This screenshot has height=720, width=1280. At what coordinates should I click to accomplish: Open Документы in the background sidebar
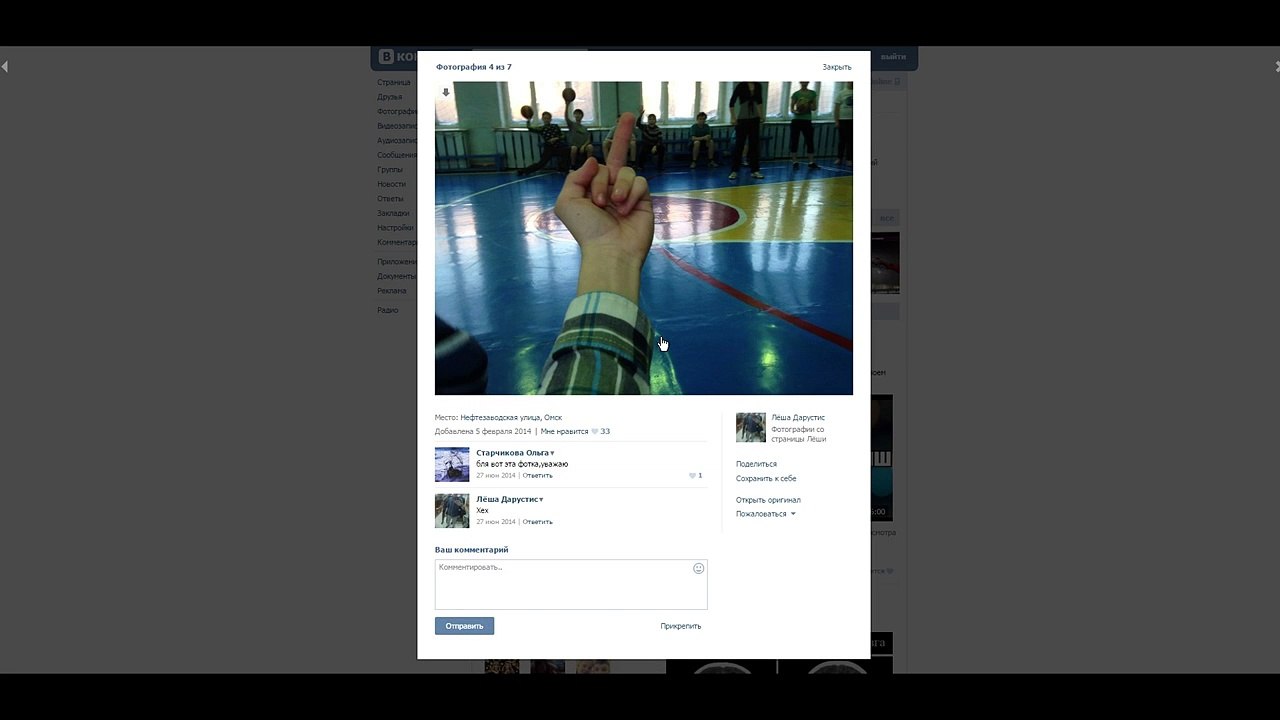pyautogui.click(x=397, y=276)
